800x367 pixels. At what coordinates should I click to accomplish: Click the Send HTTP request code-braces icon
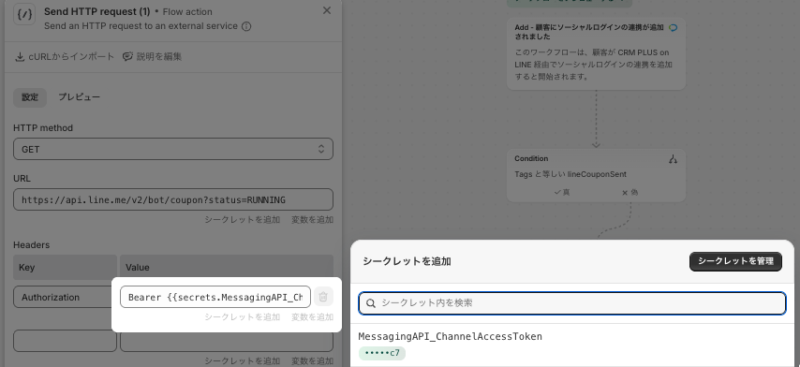(24, 15)
